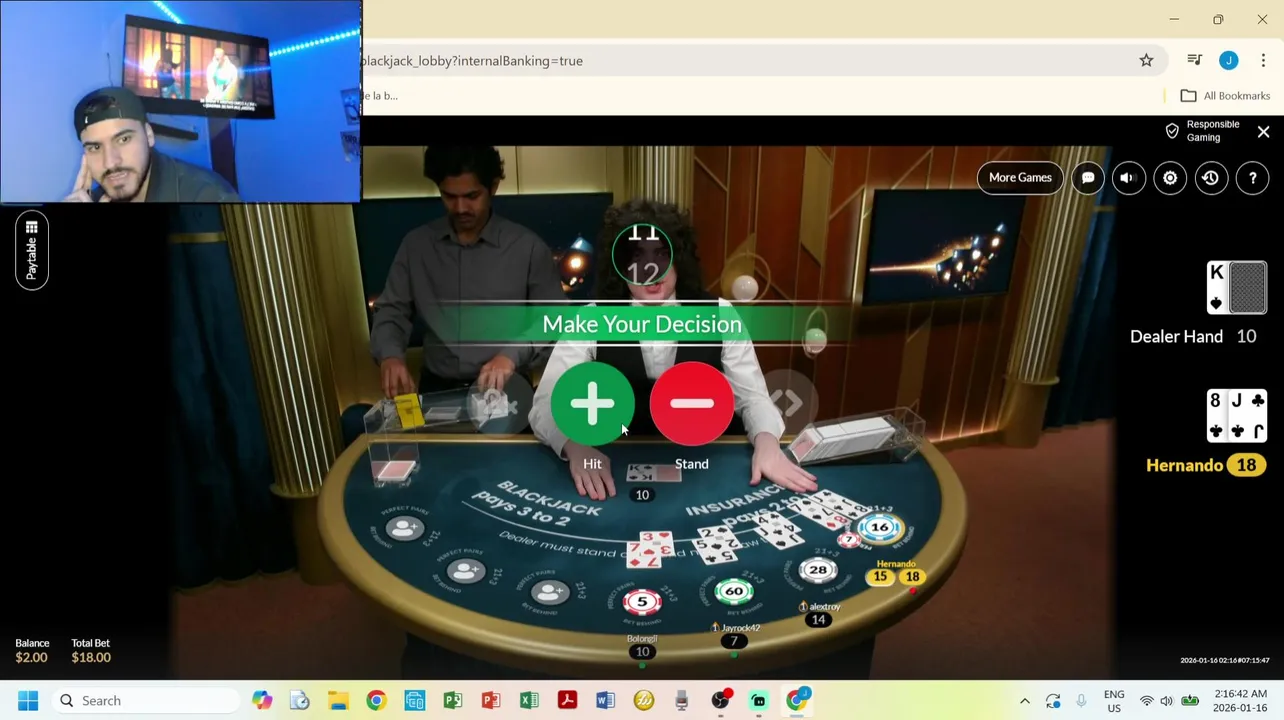Image resolution: width=1284 pixels, height=720 pixels.
Task: Open the taskbar clock and calendar
Action: click(1240, 701)
